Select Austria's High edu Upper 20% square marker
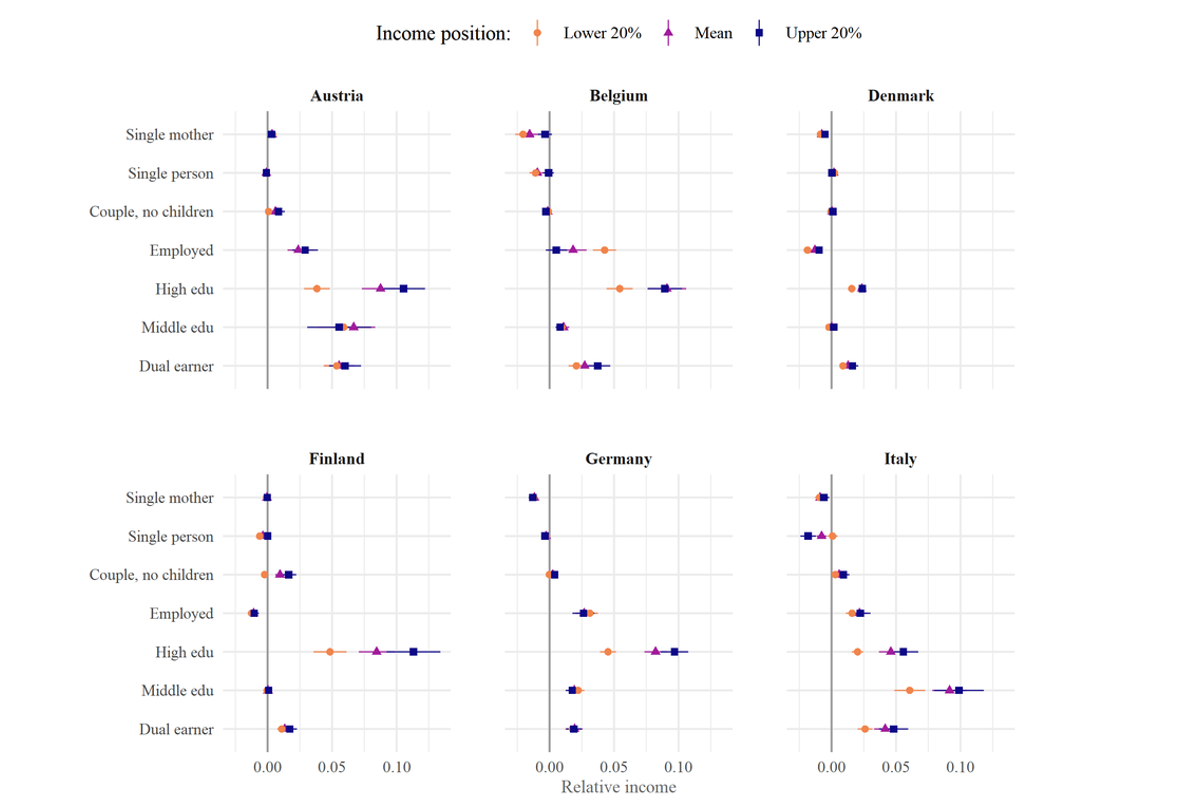 tap(404, 288)
